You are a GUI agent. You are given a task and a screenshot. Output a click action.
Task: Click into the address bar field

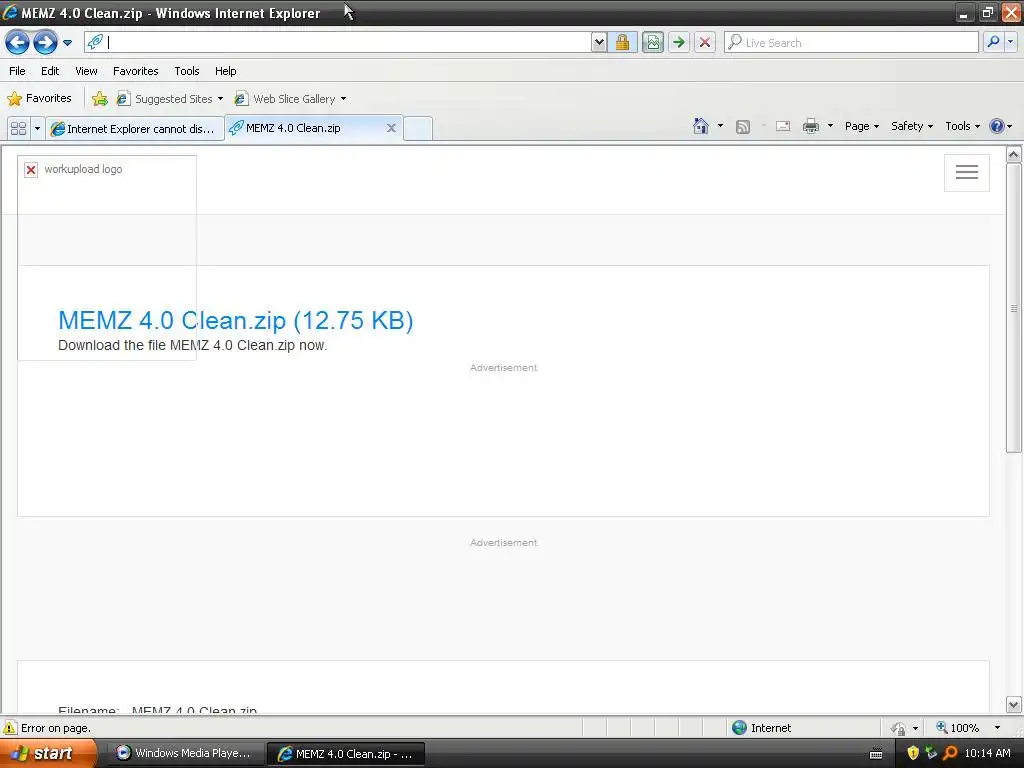338,42
